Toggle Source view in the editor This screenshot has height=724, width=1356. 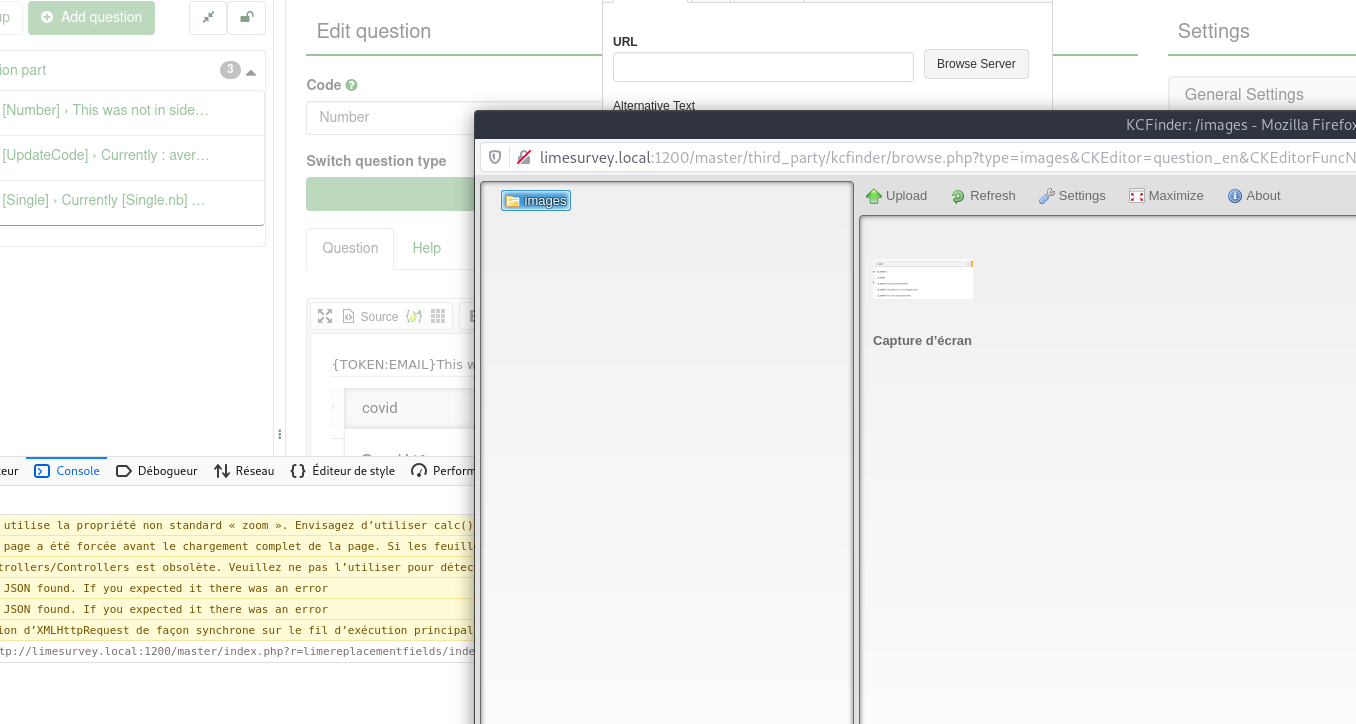coord(370,316)
